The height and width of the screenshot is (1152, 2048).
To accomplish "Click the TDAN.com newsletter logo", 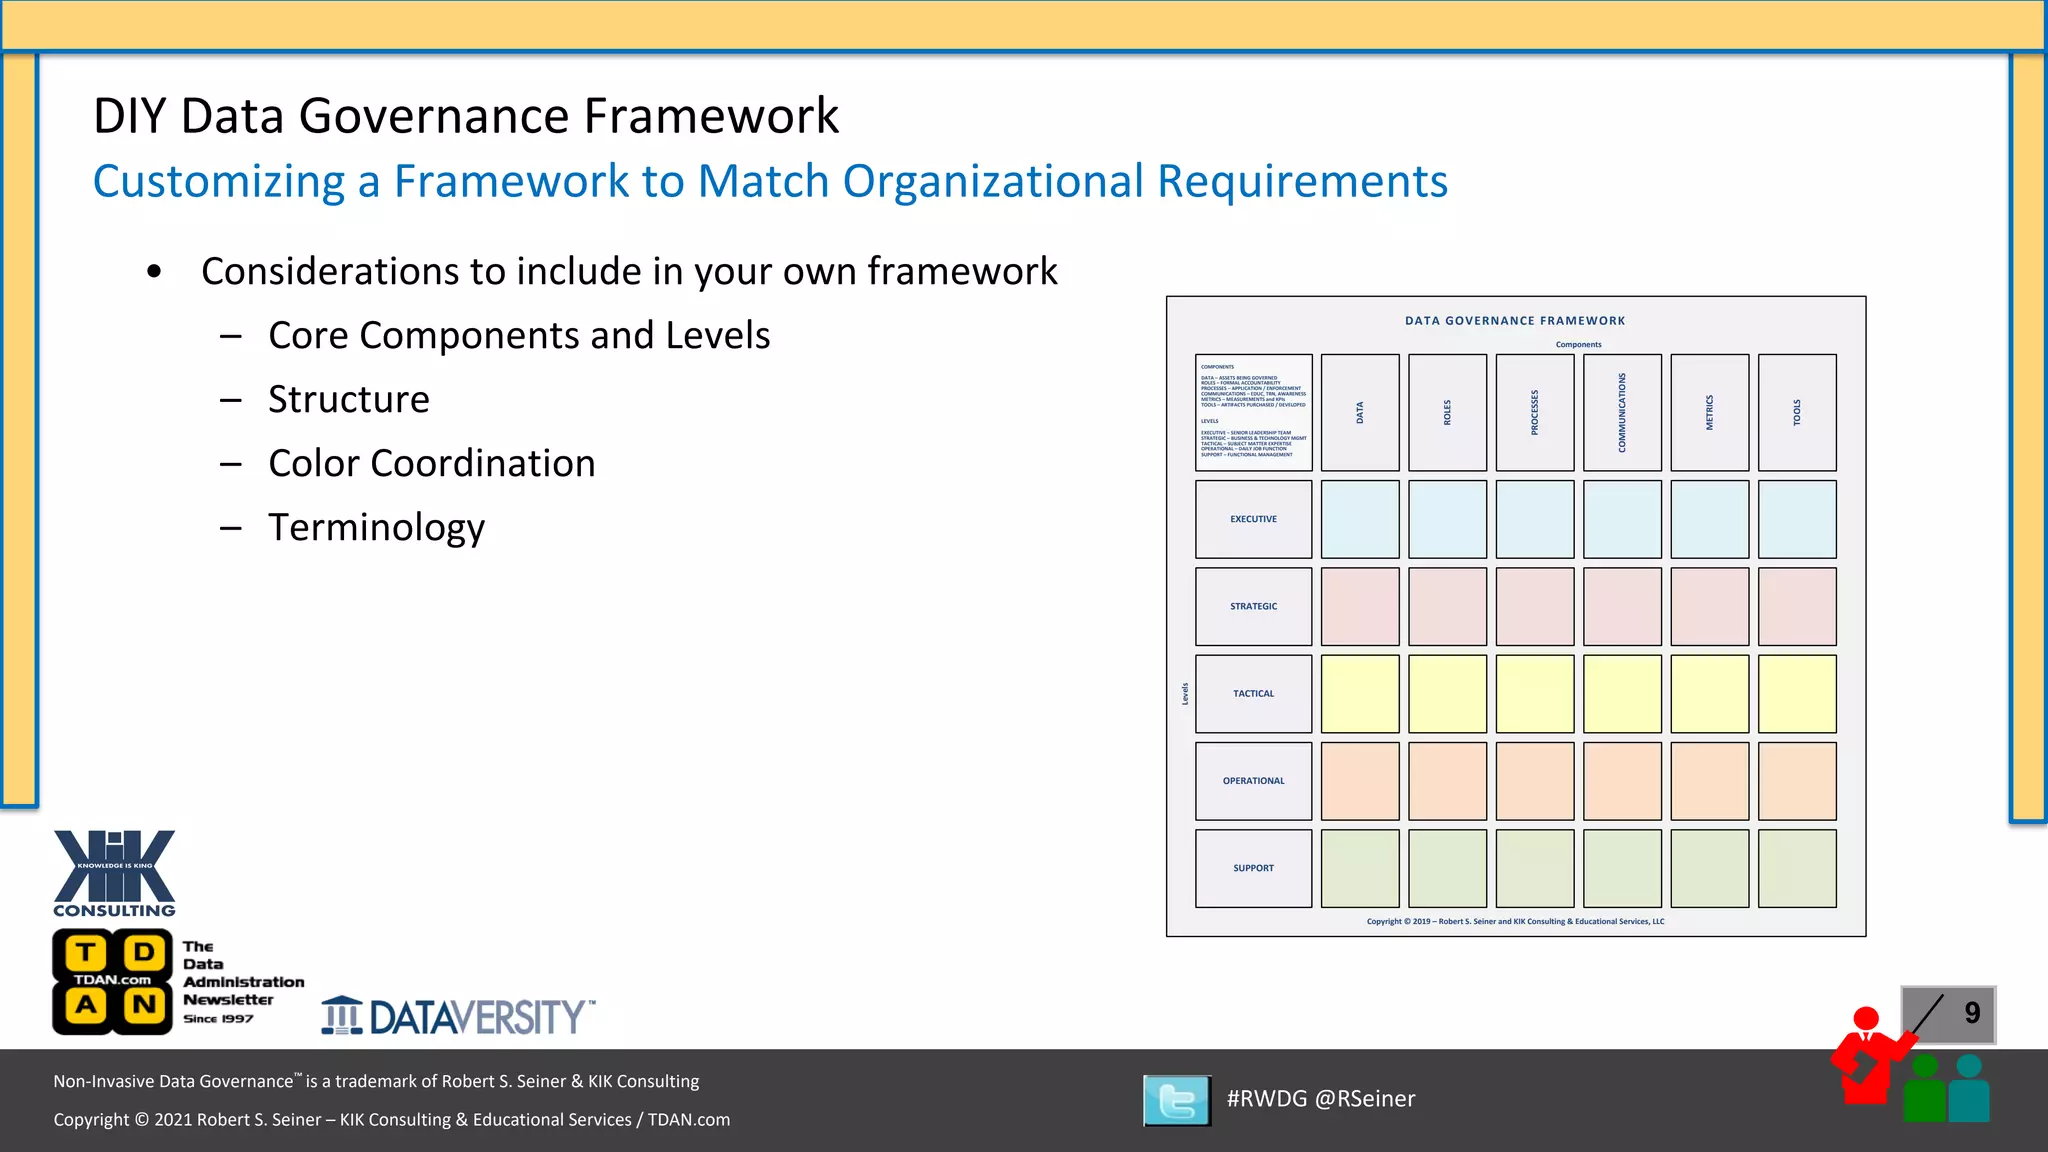I will (112, 981).
